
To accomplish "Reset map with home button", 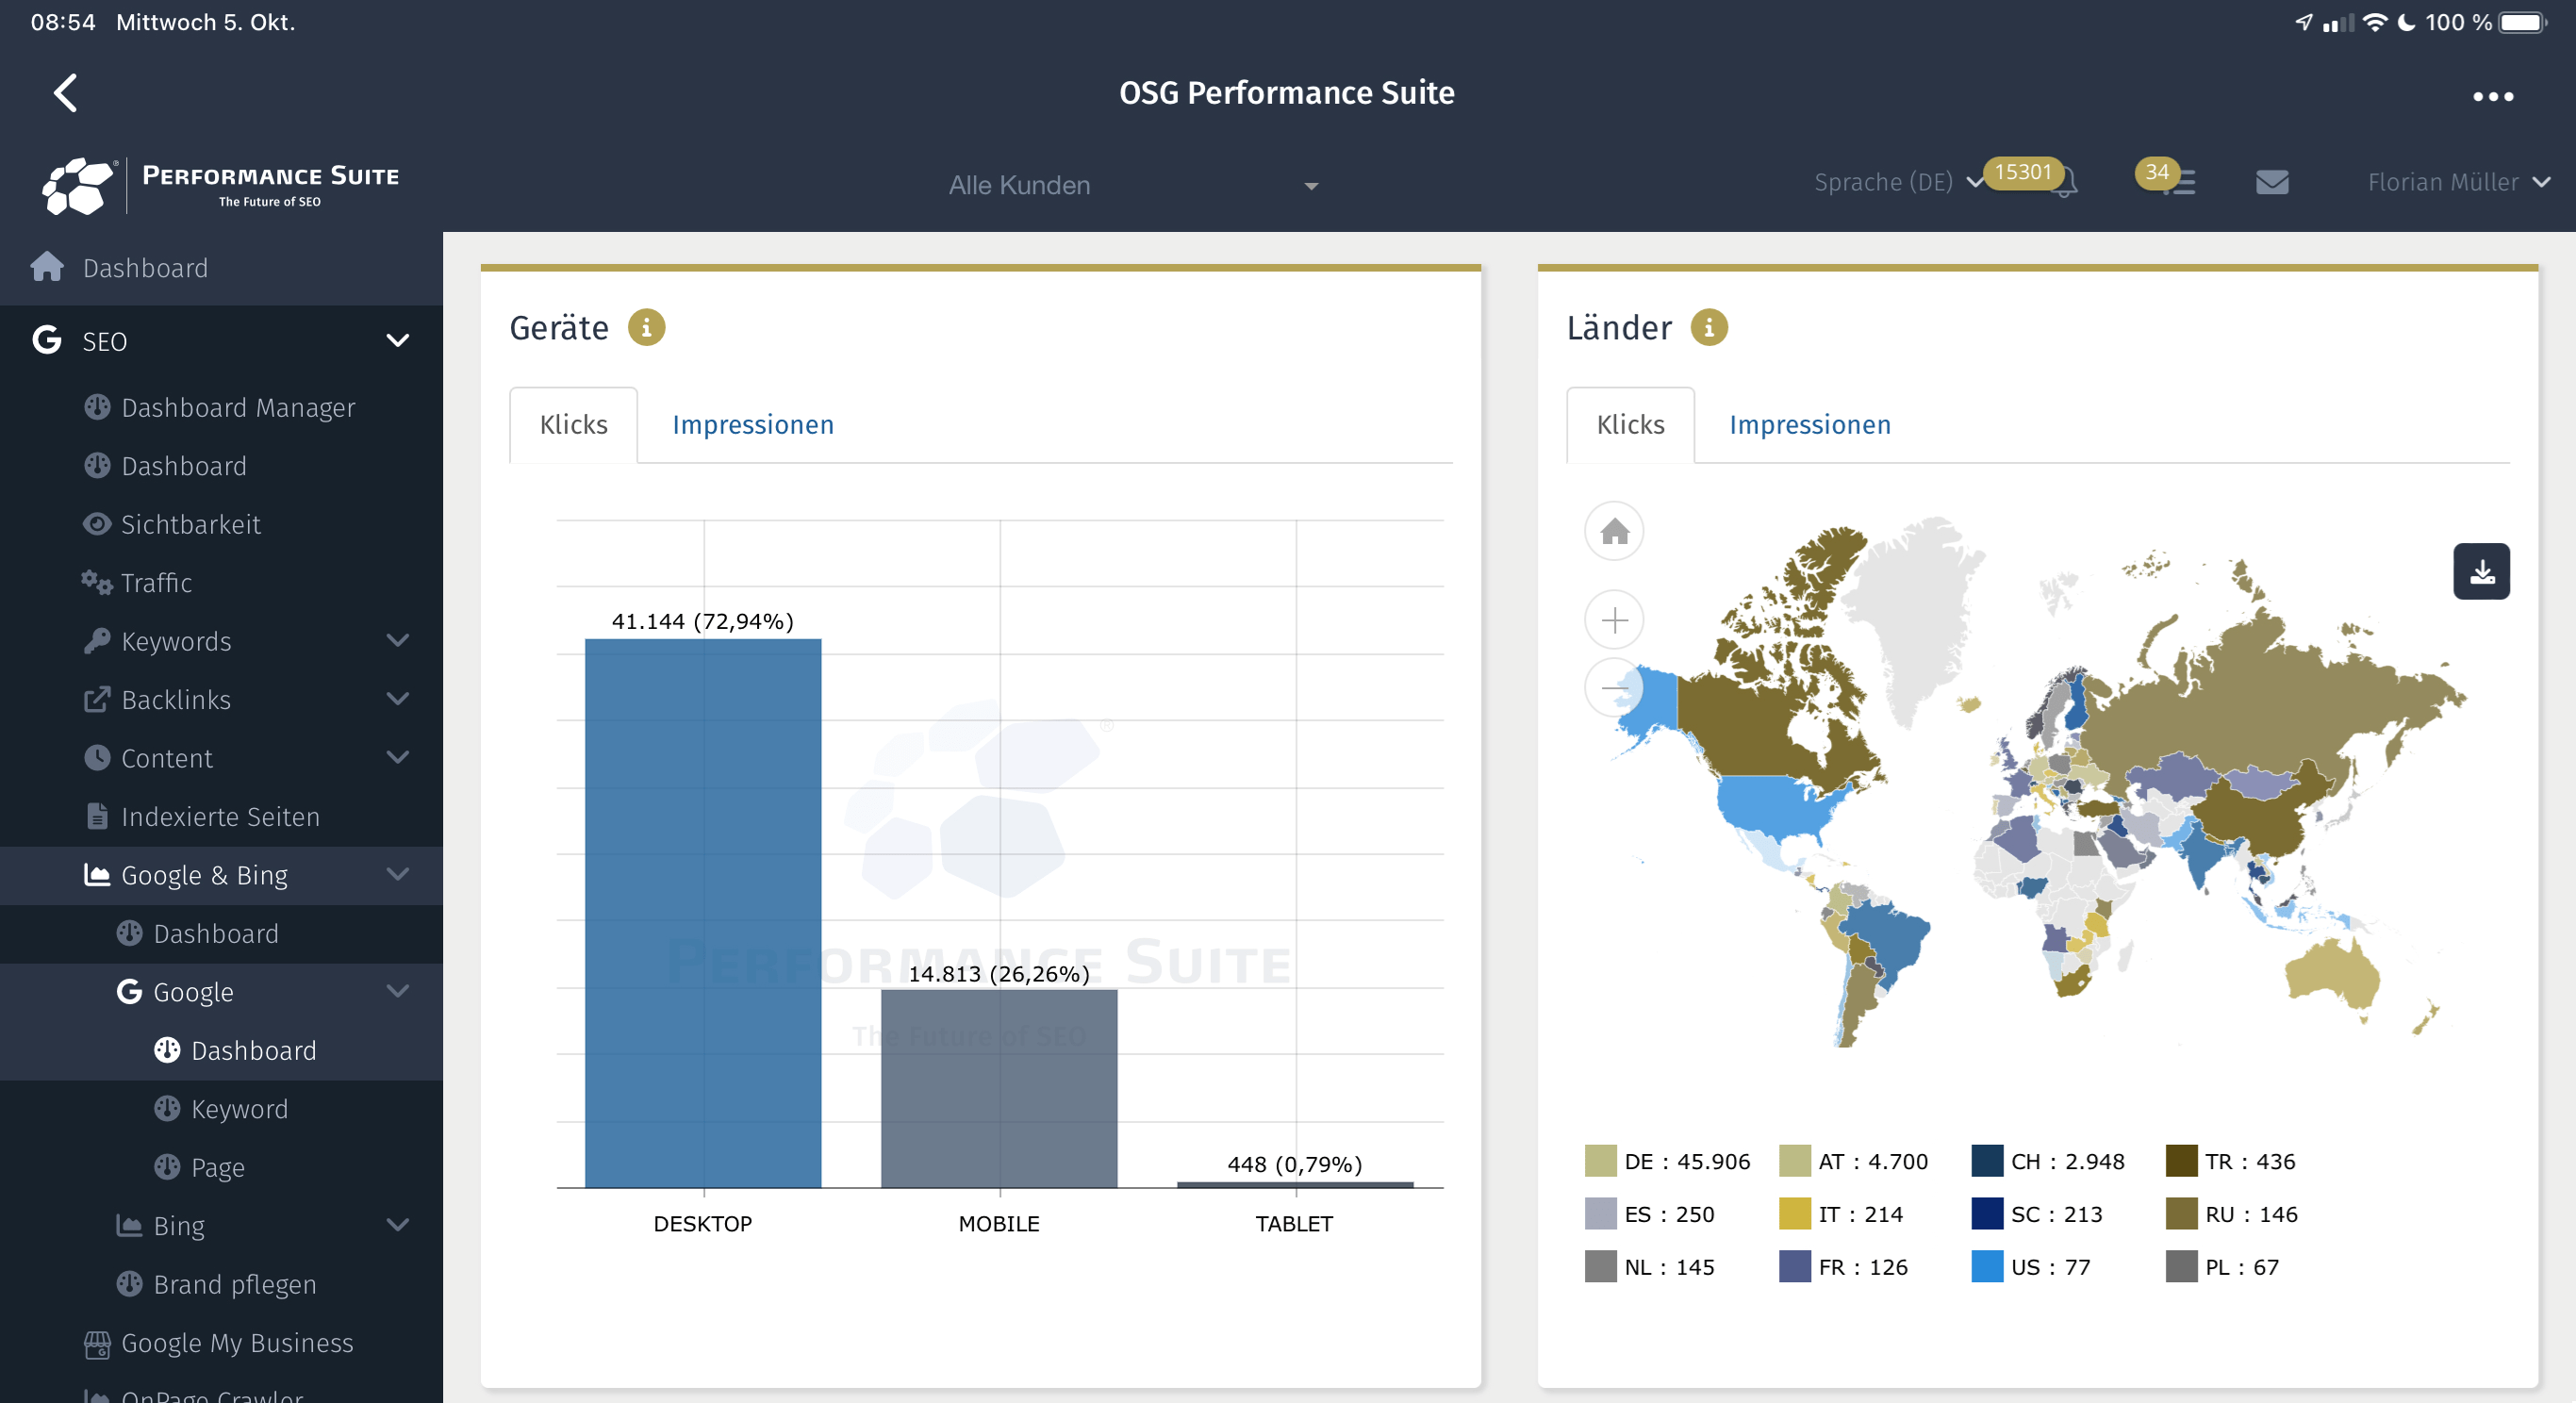I will click(1614, 531).
